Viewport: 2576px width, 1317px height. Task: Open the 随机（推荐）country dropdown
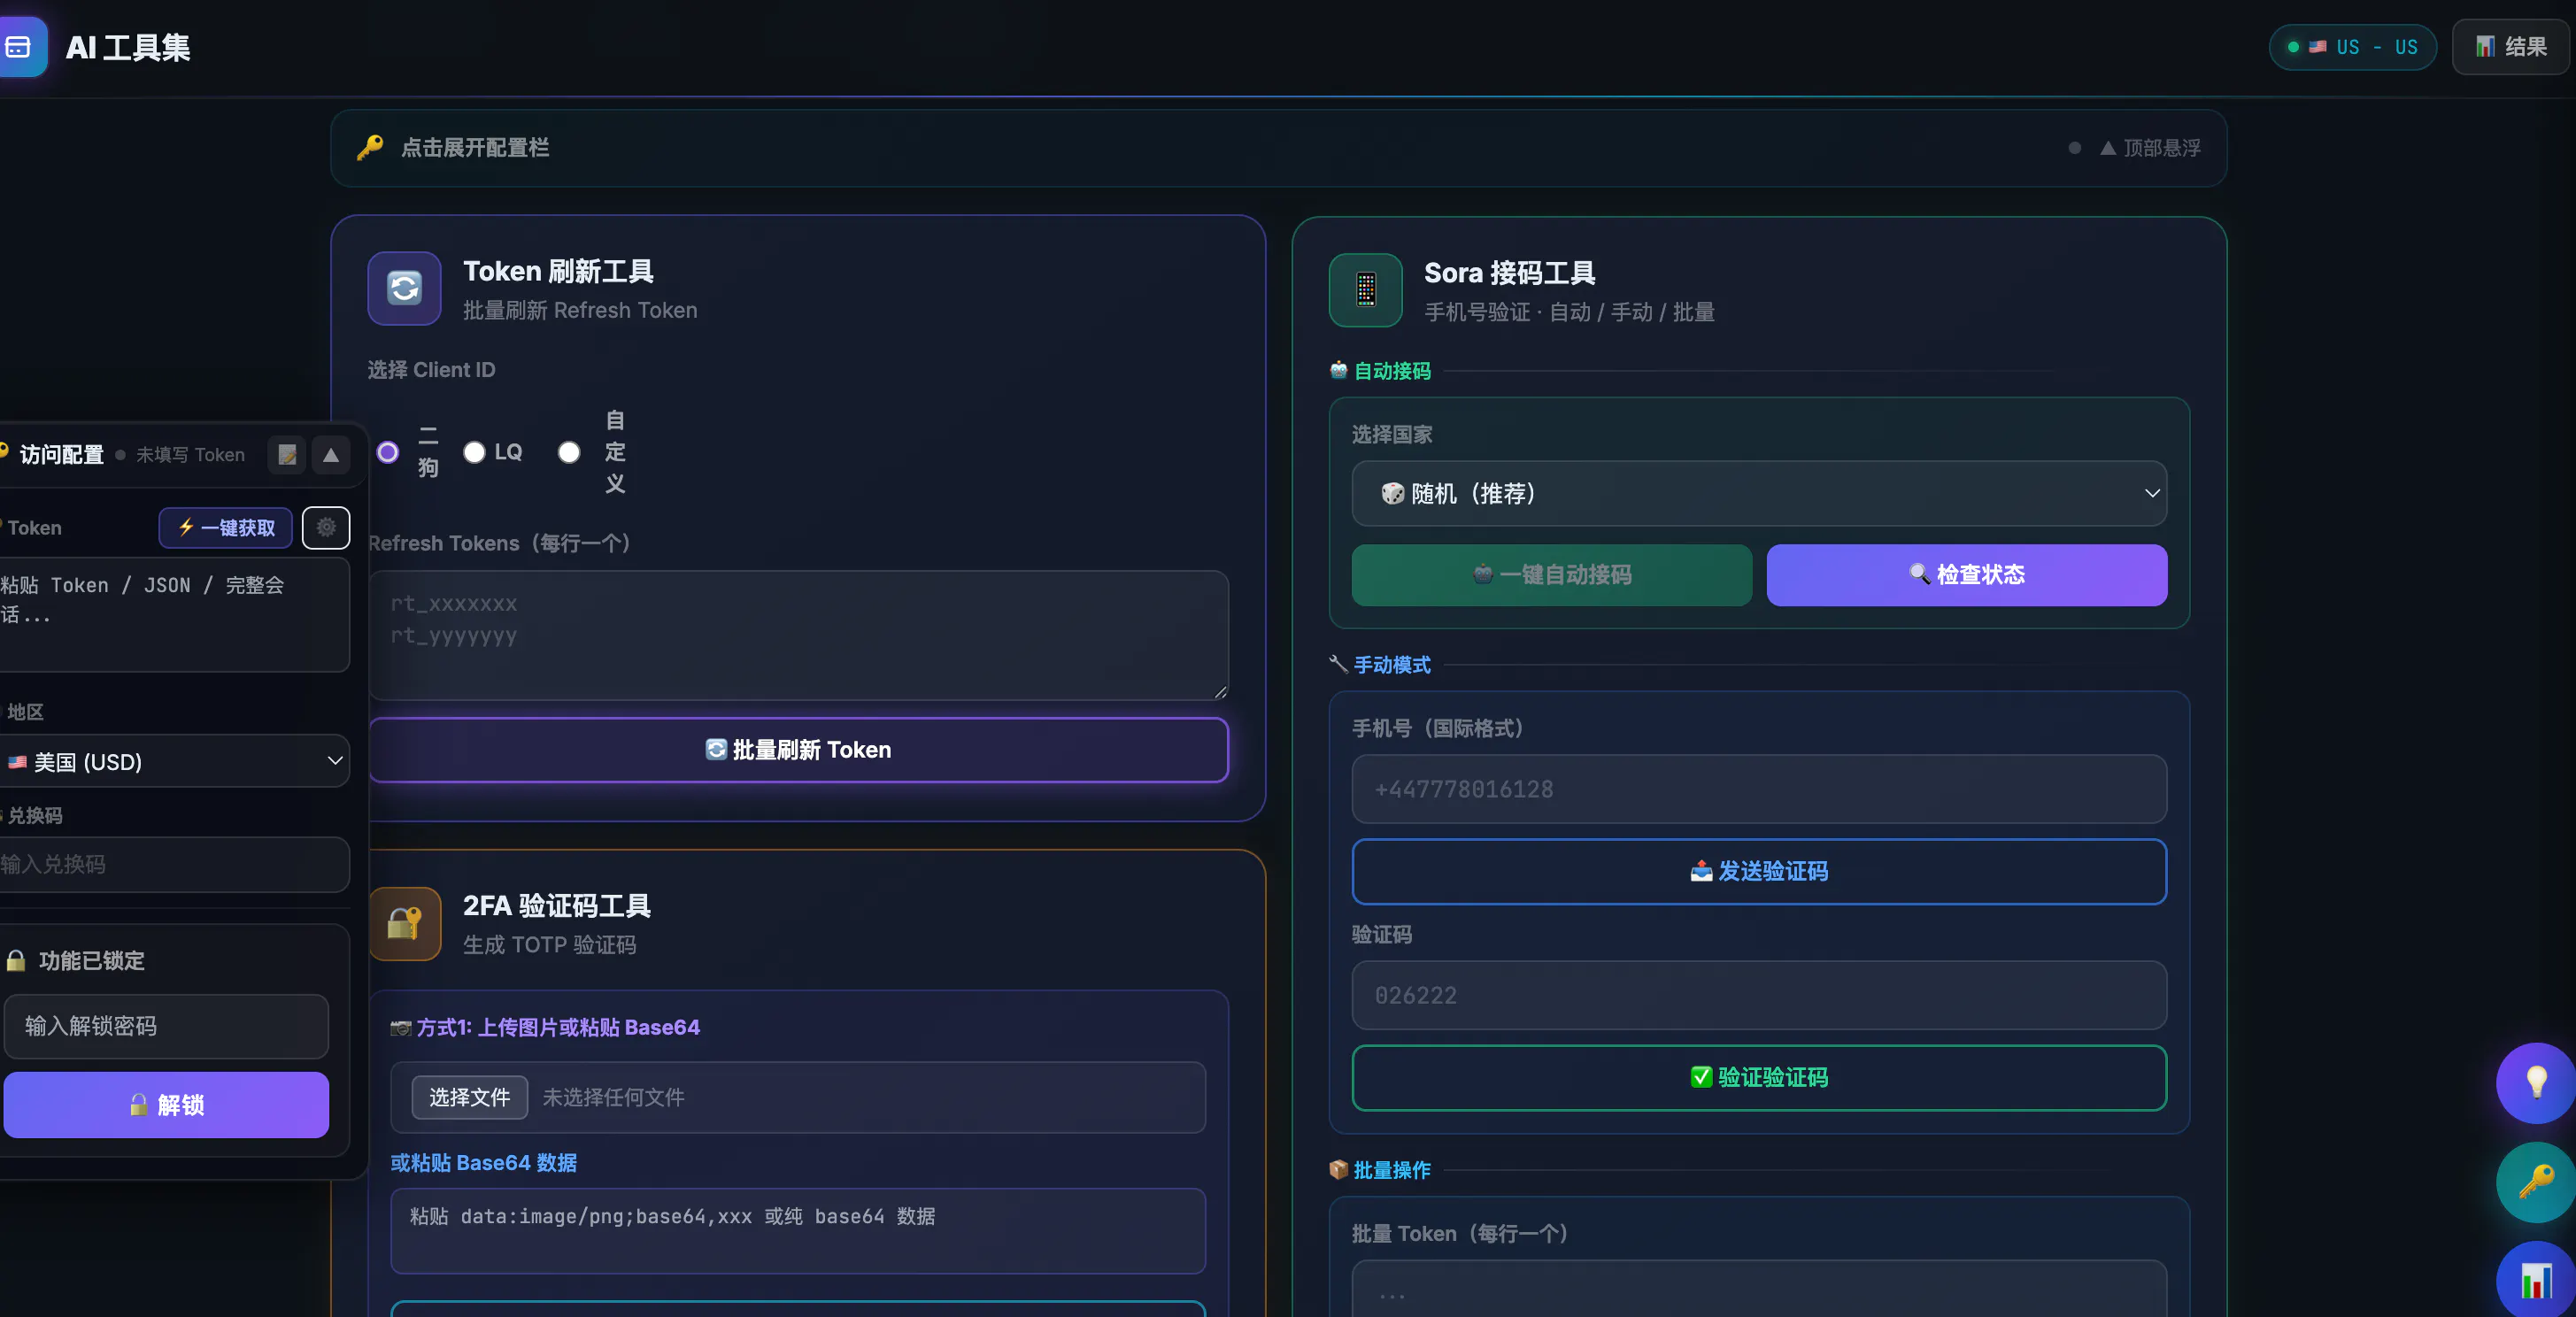coord(1759,493)
